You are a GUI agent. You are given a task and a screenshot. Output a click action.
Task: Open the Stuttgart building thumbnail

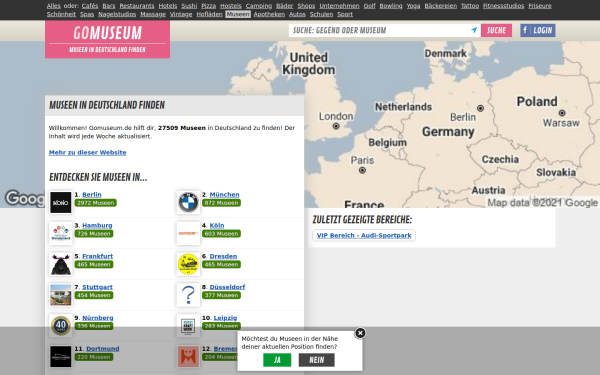60,295
